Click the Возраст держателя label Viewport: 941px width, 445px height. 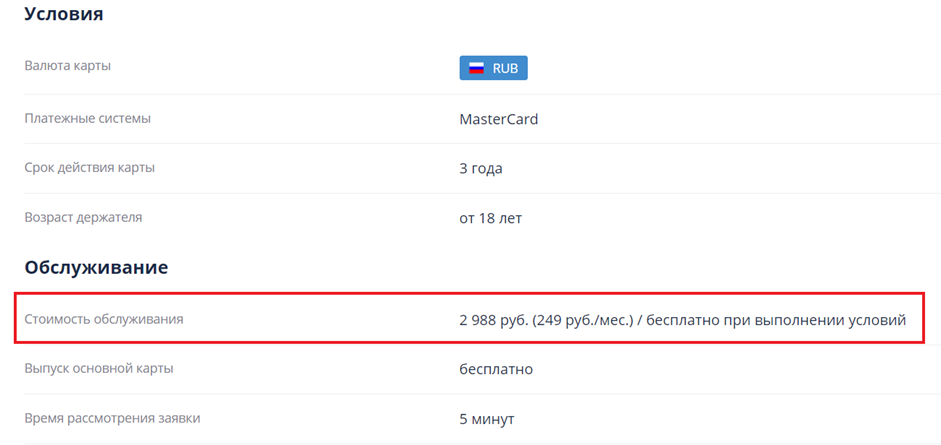click(x=83, y=217)
